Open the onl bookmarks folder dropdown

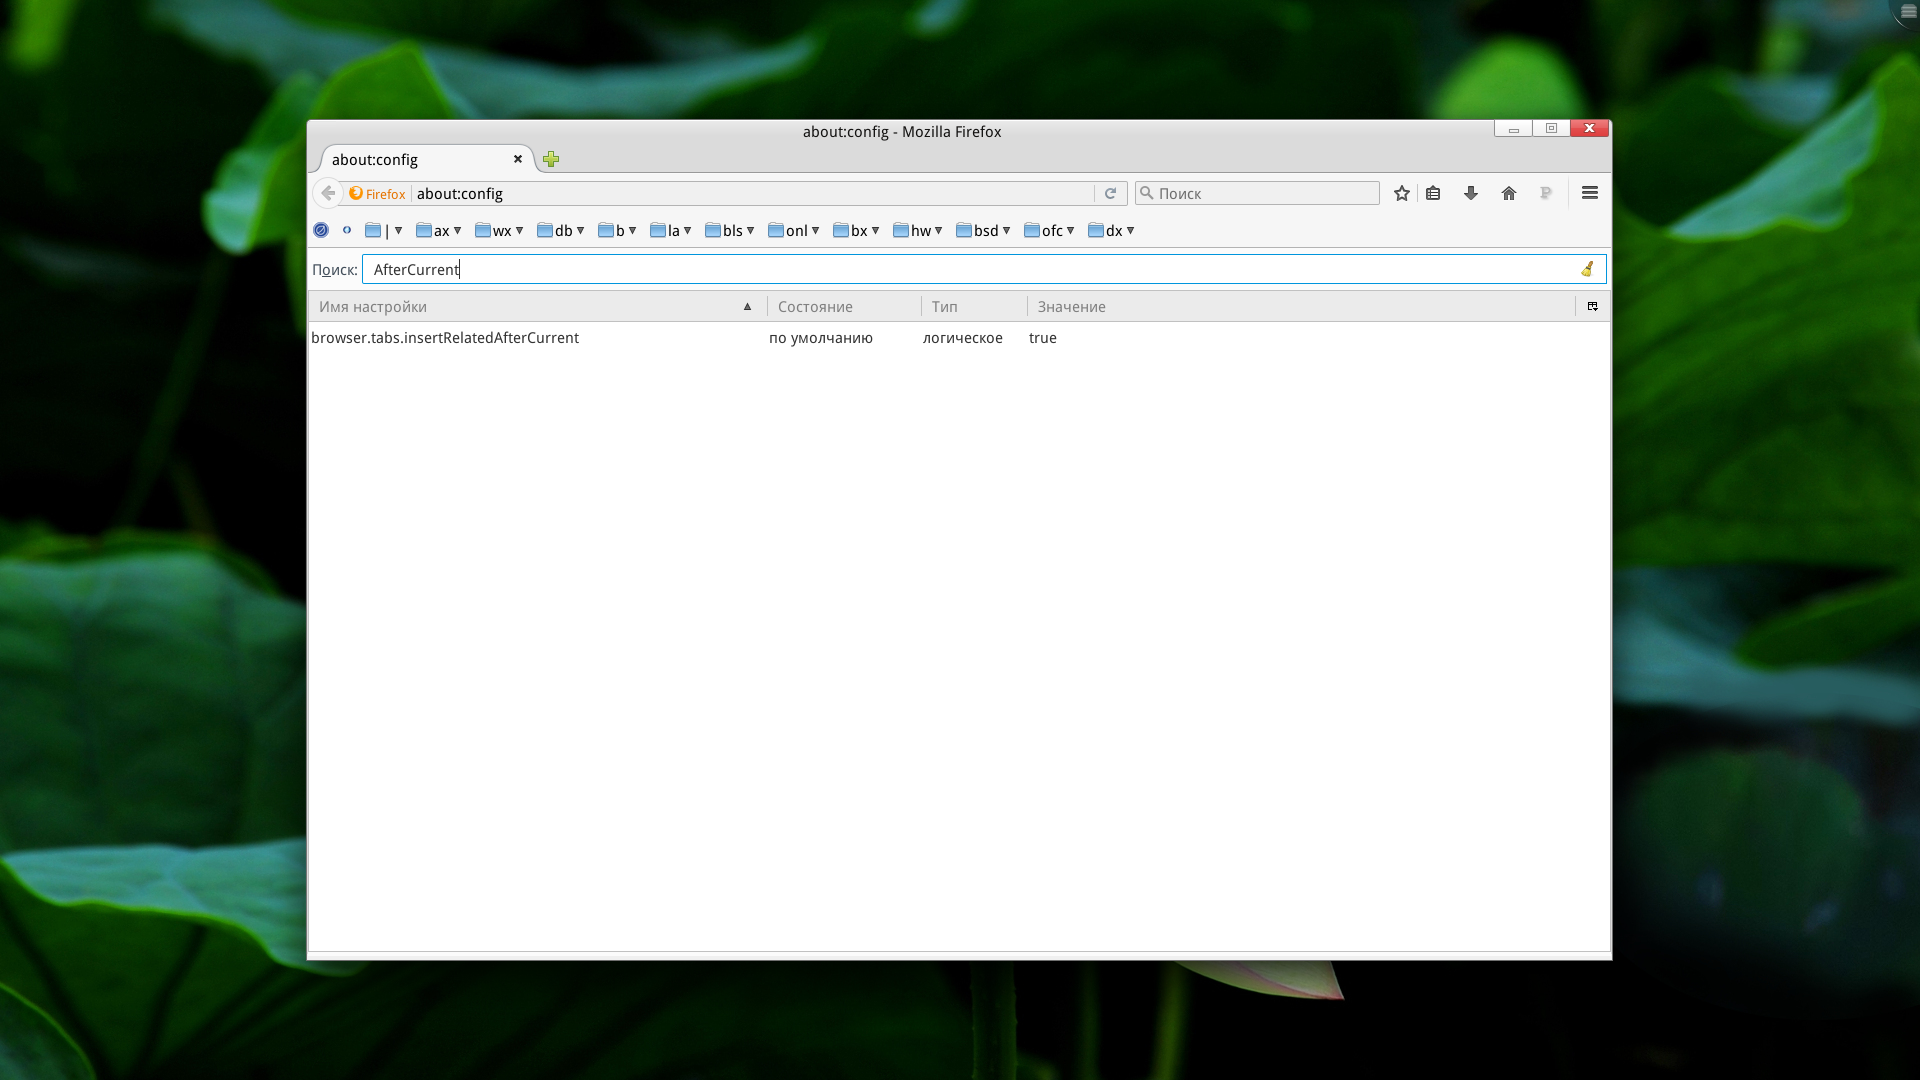pos(794,231)
